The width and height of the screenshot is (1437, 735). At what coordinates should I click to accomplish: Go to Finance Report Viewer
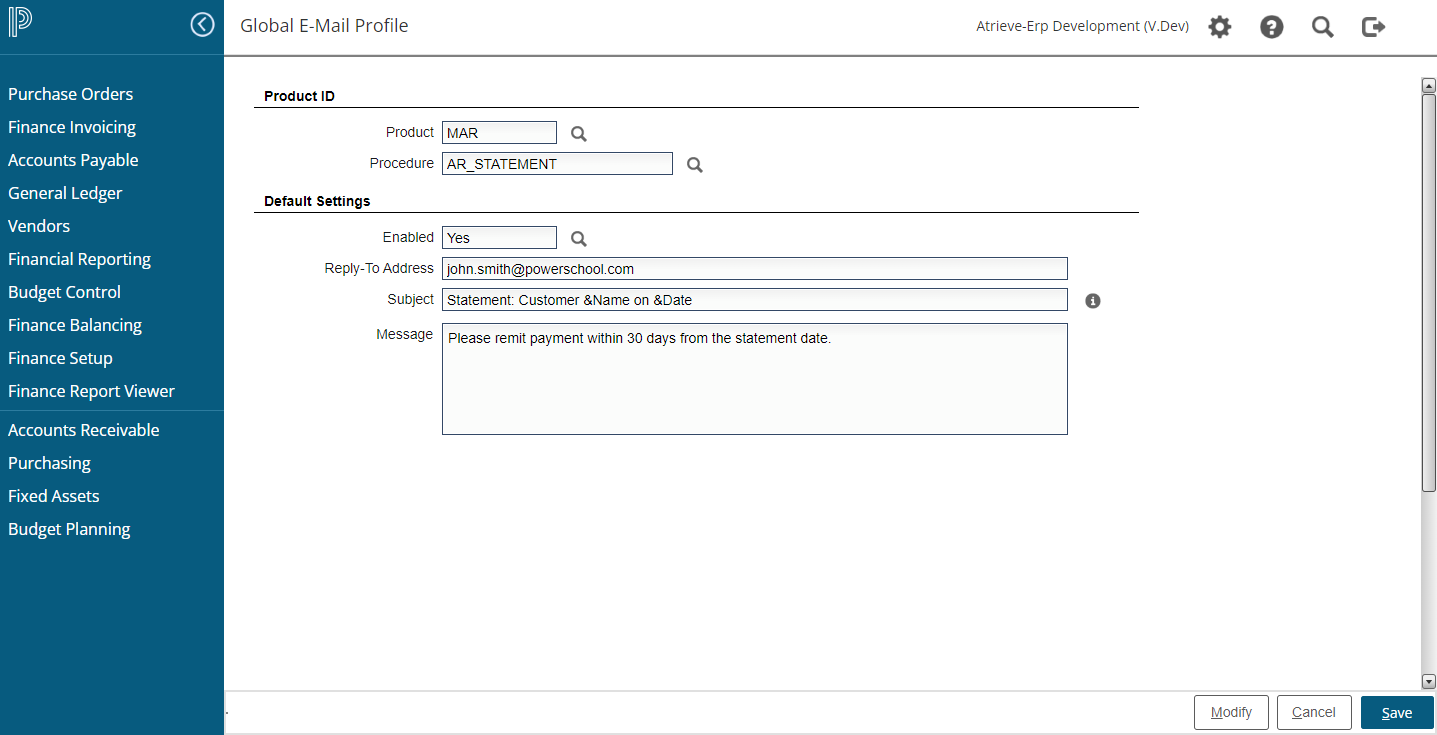pos(91,391)
